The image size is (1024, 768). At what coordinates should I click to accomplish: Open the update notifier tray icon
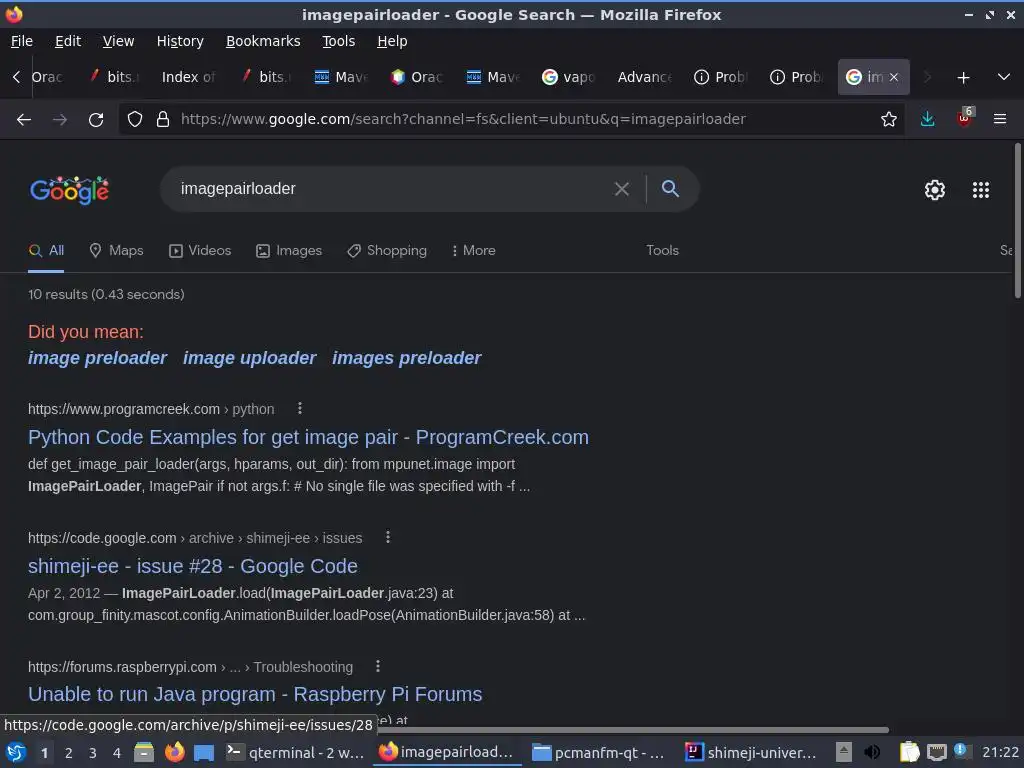click(x=961, y=750)
